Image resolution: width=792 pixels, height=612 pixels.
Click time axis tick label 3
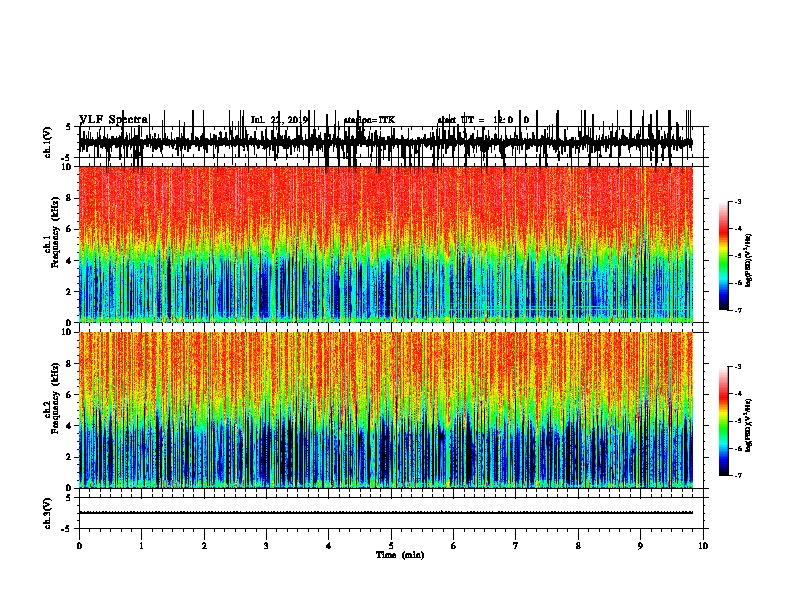tap(266, 546)
